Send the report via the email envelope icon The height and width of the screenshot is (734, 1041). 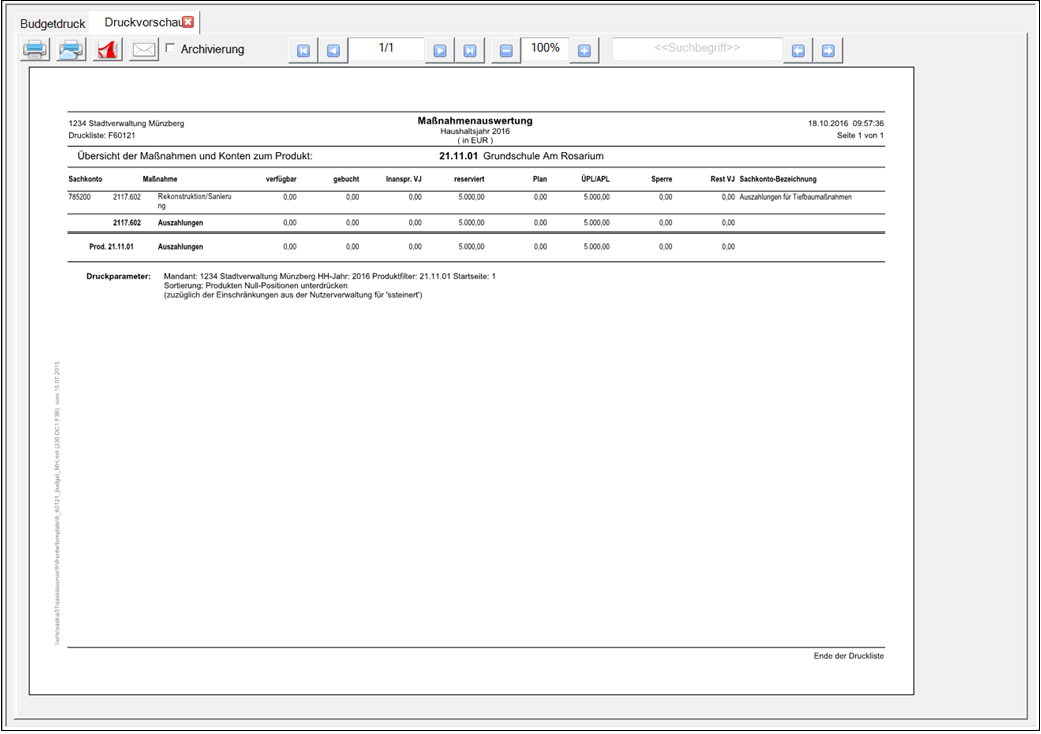[x=145, y=50]
